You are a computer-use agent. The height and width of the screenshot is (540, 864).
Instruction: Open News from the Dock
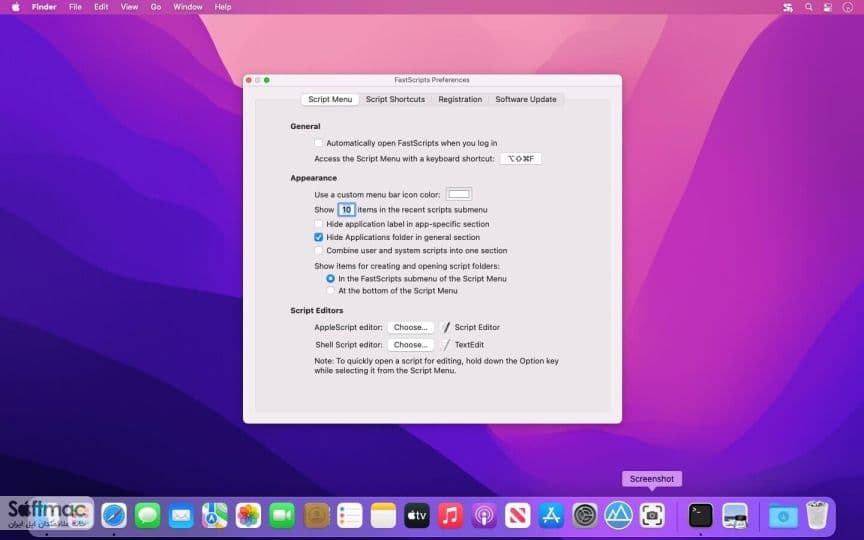518,516
